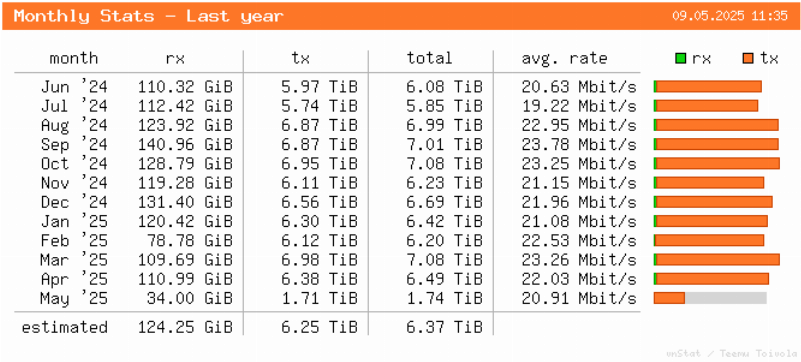801x362 pixels.
Task: Click the Dec '24 total 6.69 TiB
Action: coord(444,202)
